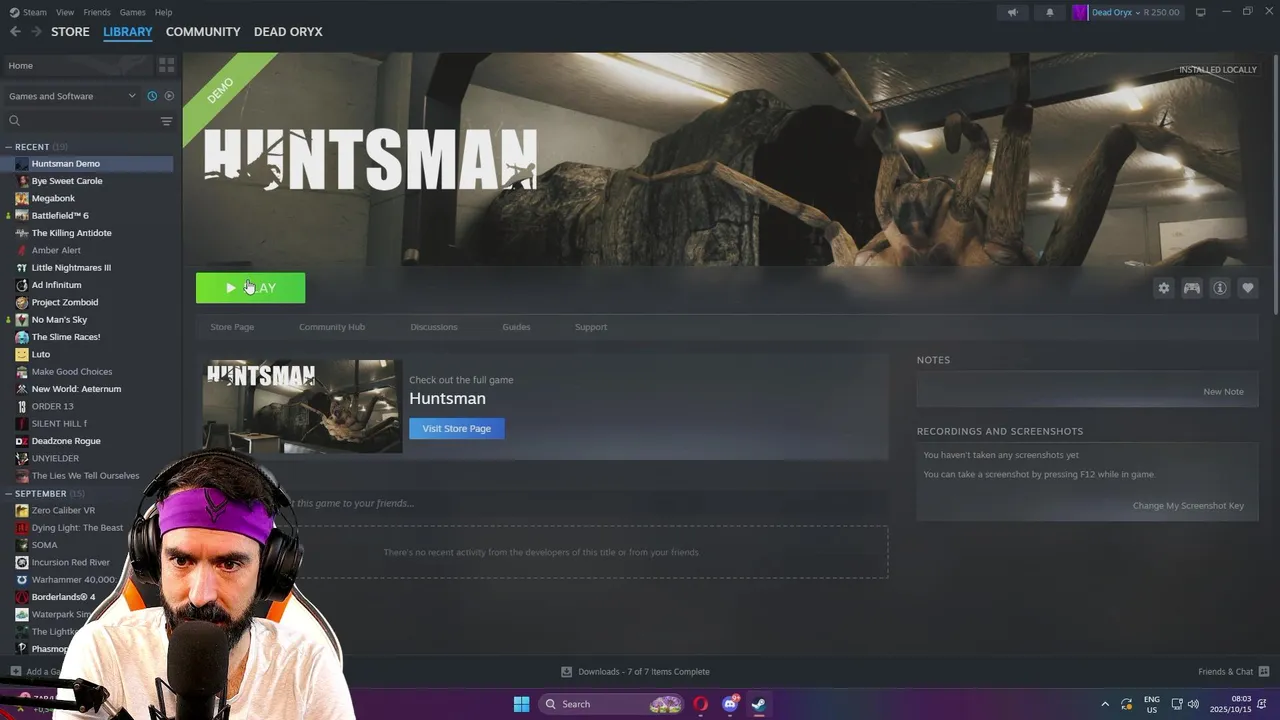Click the R 250.00 wallet balance
The width and height of the screenshot is (1280, 720).
[1161, 12]
